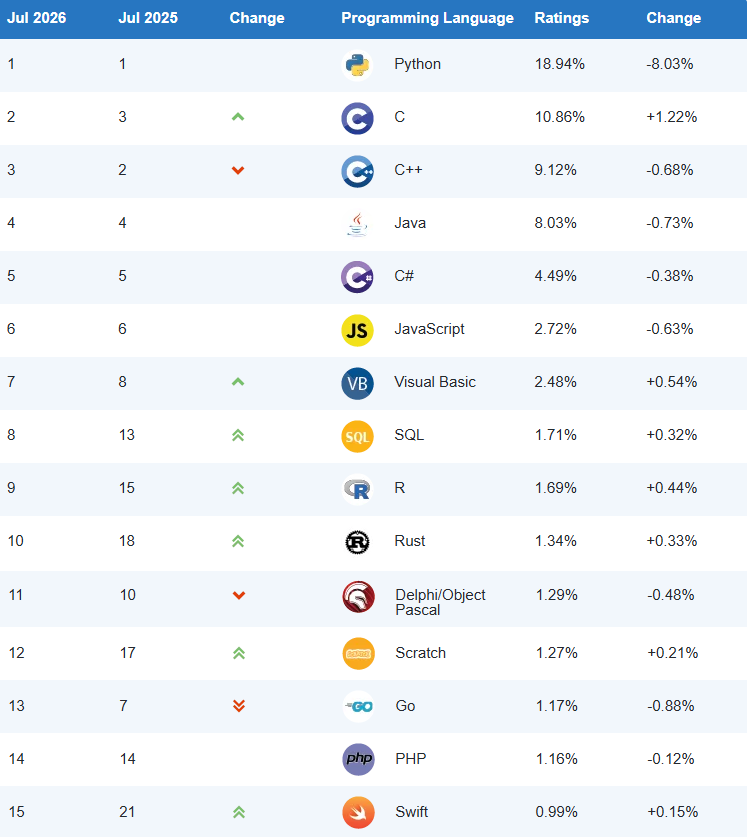Click the double red down arrow for Go

(239, 706)
